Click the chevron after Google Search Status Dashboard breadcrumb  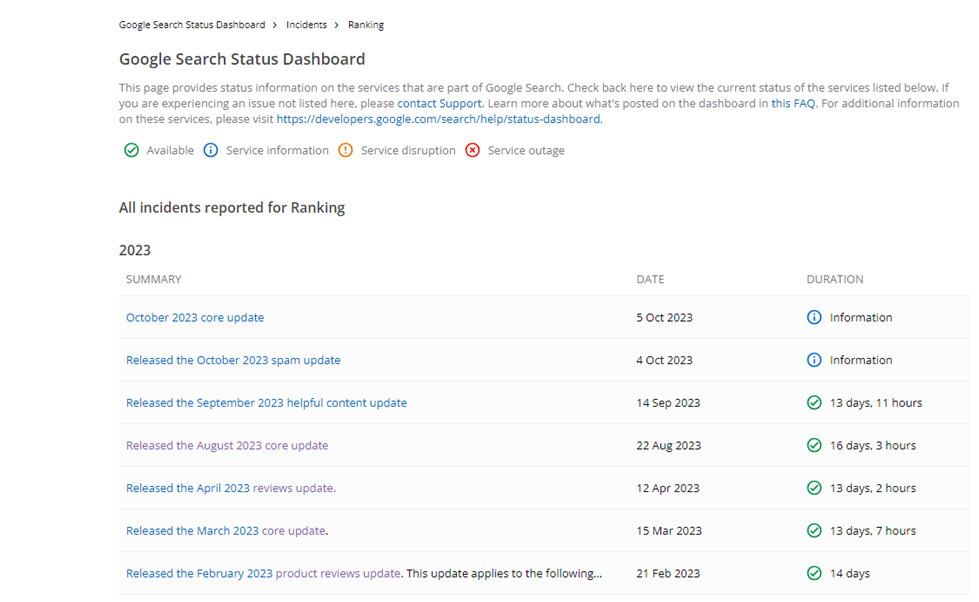click(x=275, y=25)
